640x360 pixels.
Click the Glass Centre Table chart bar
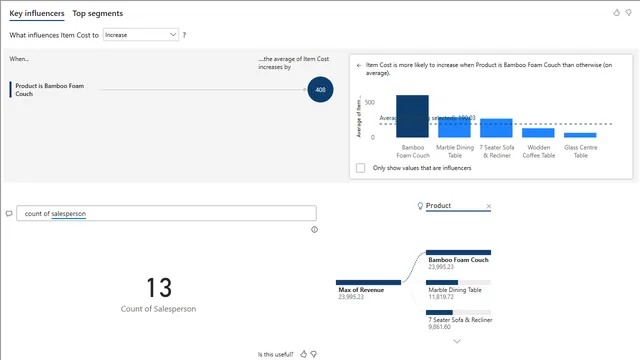point(580,135)
